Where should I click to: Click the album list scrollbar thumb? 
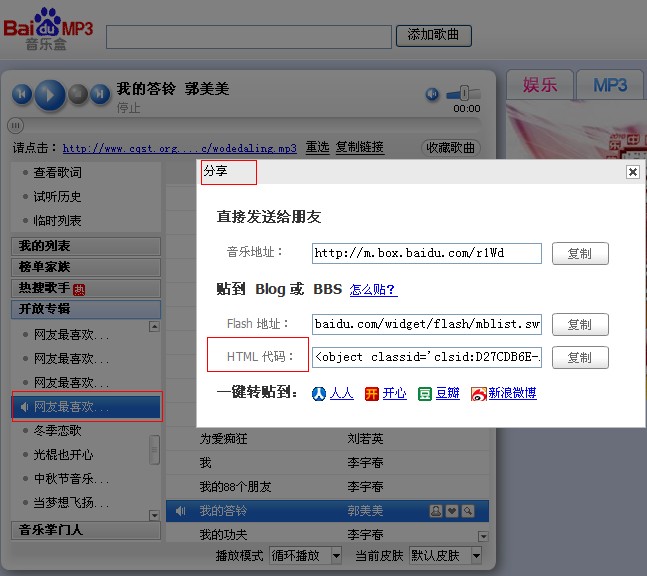(154, 450)
